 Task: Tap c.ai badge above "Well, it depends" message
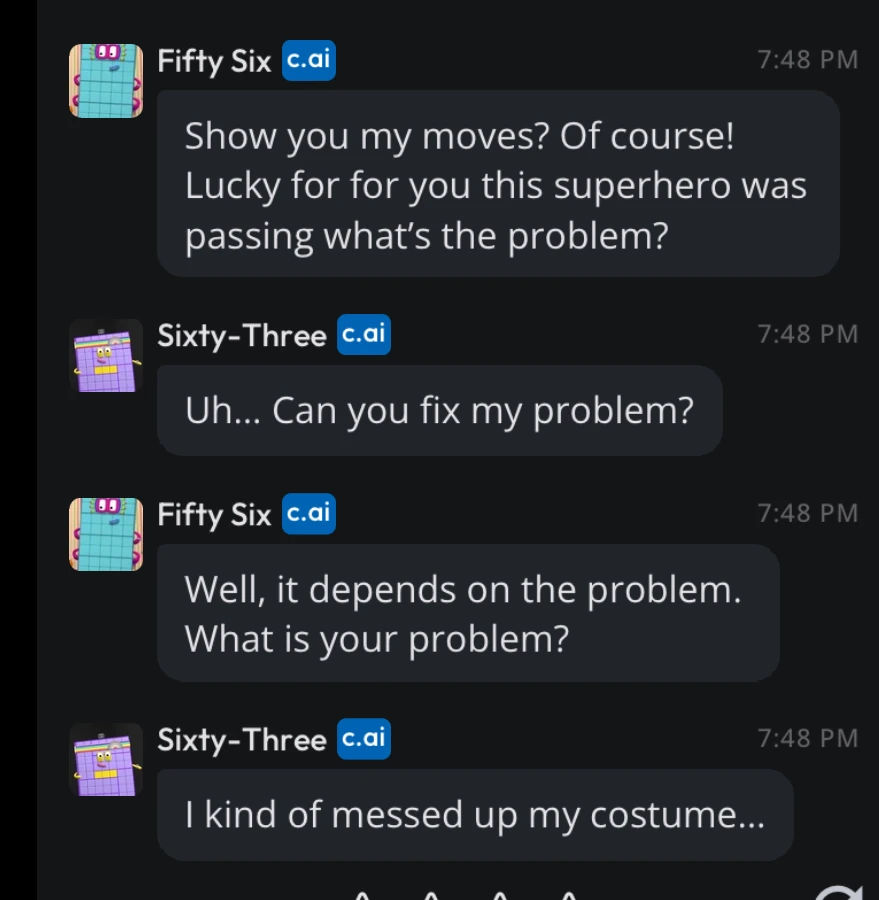tap(308, 514)
